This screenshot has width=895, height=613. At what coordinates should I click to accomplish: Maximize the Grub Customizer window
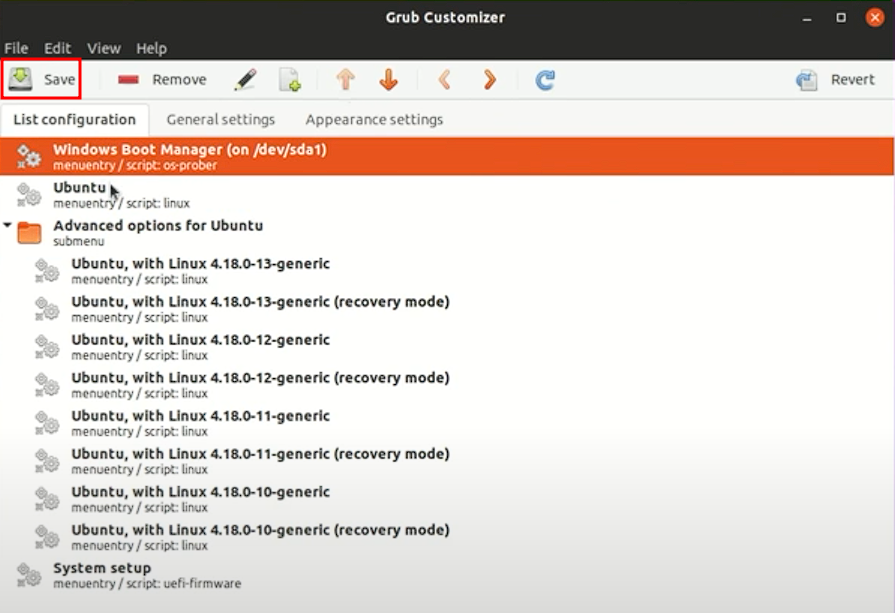(841, 18)
